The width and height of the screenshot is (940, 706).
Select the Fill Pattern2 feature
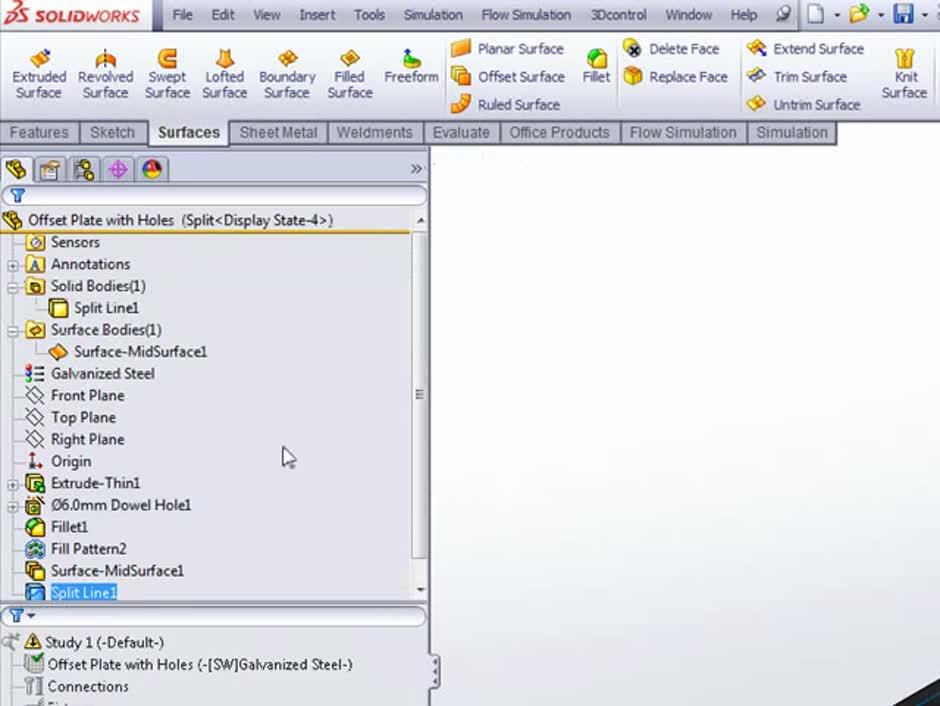click(x=88, y=549)
